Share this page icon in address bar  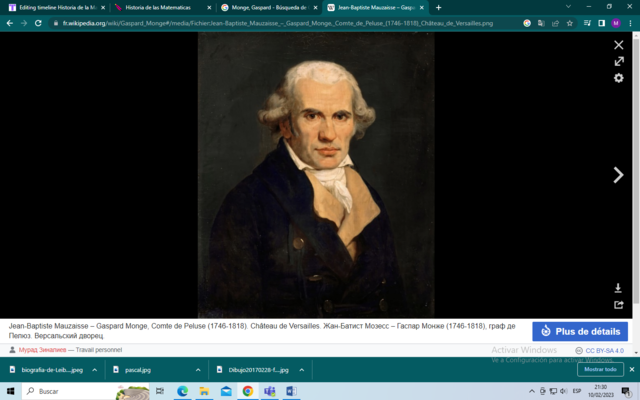pyautogui.click(x=555, y=23)
